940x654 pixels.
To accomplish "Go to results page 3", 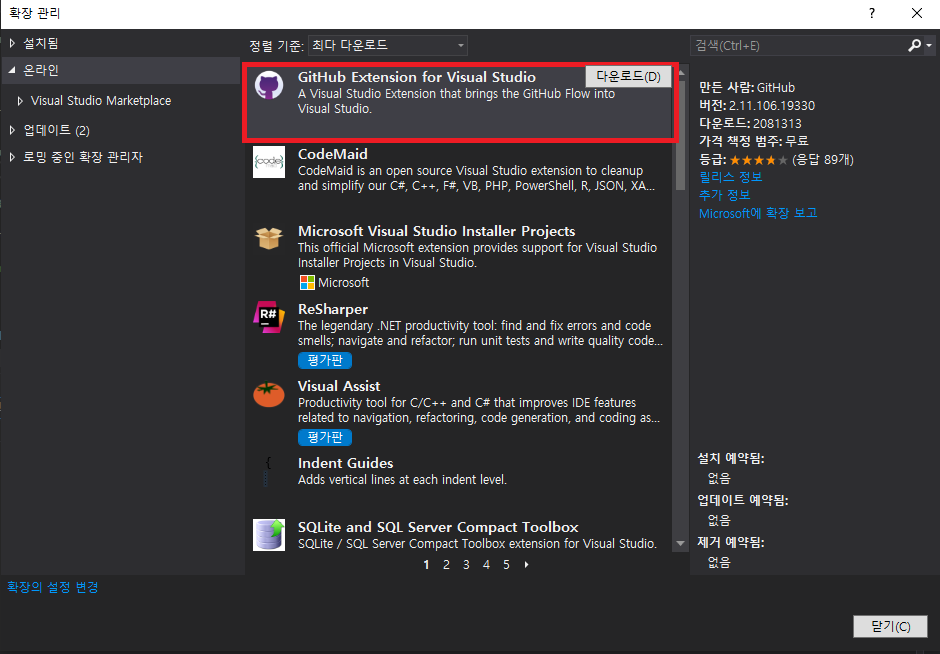I will point(466,565).
